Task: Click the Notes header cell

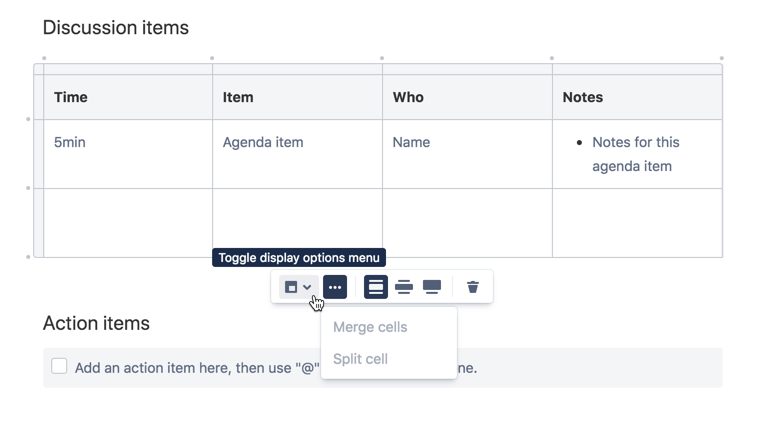Action: [637, 97]
